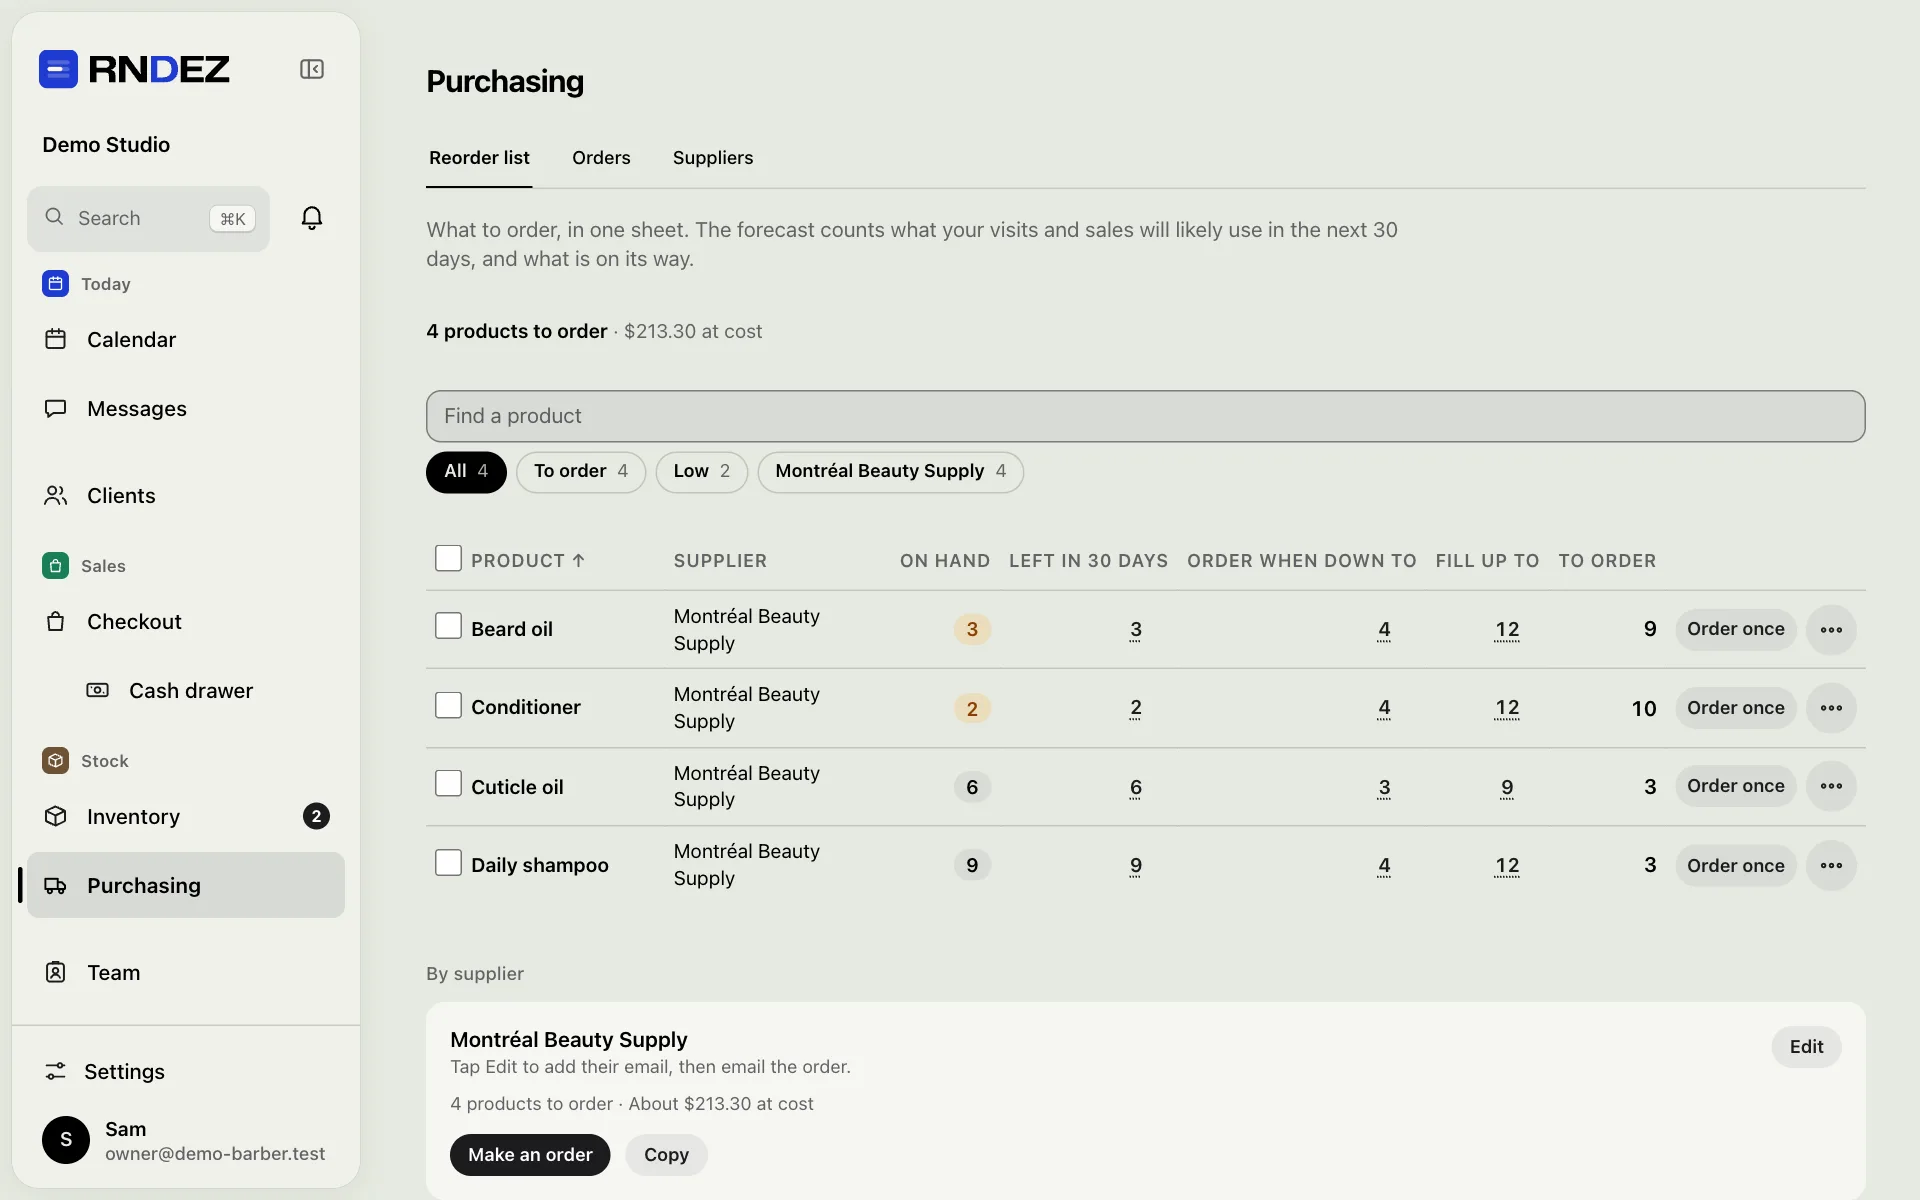Screen dimensions: 1920x1200
Task: Switch to the Suppliers tab
Action: 713,158
